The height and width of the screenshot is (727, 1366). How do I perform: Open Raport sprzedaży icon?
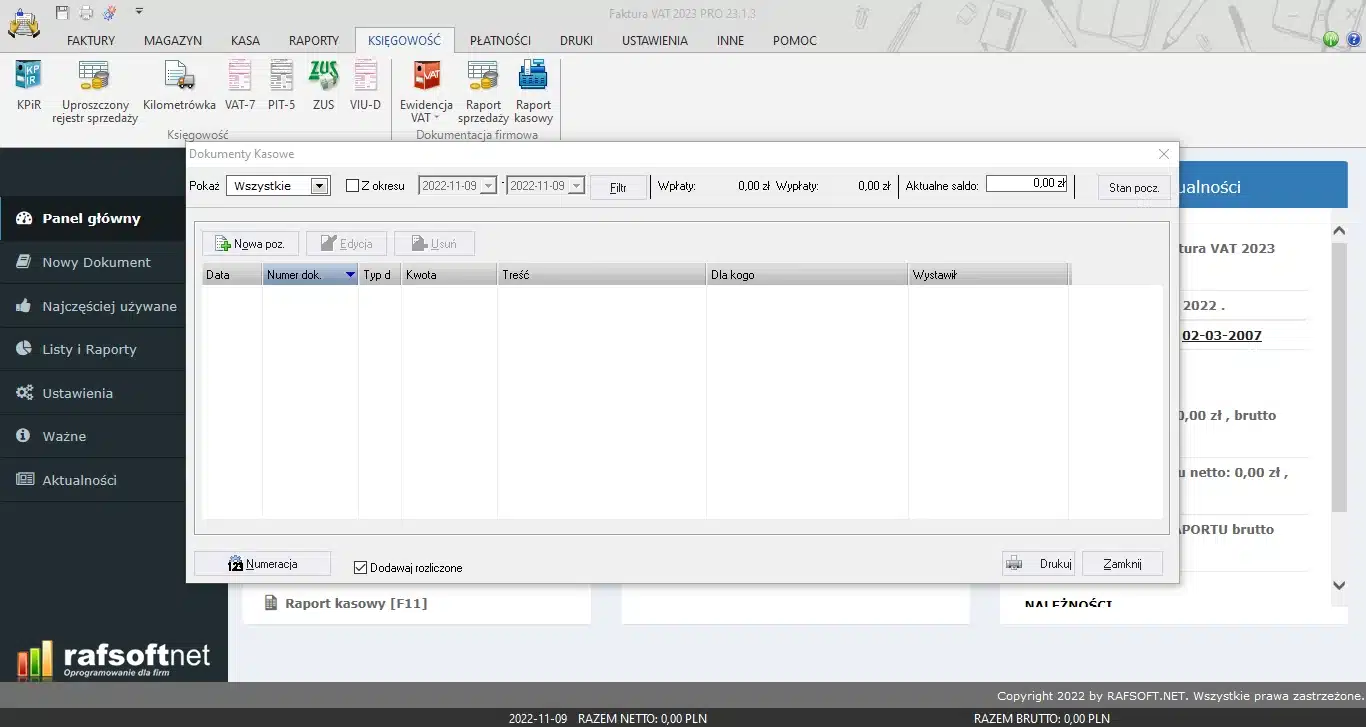point(483,90)
